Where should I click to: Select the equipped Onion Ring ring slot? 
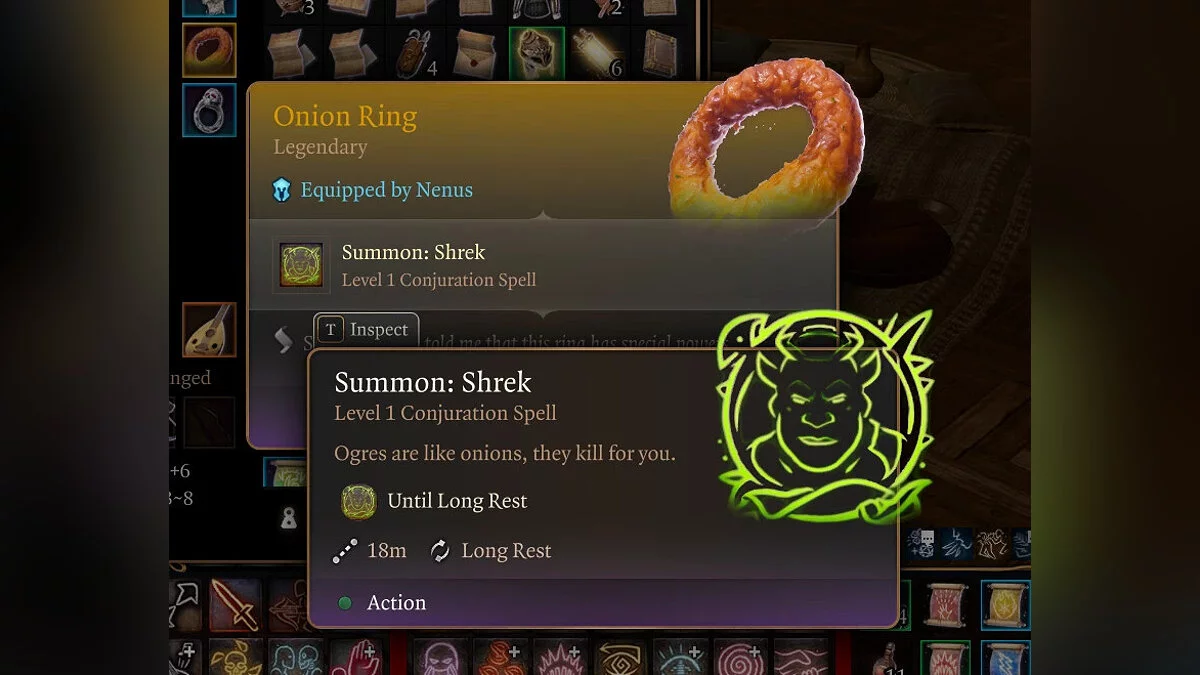click(x=209, y=50)
